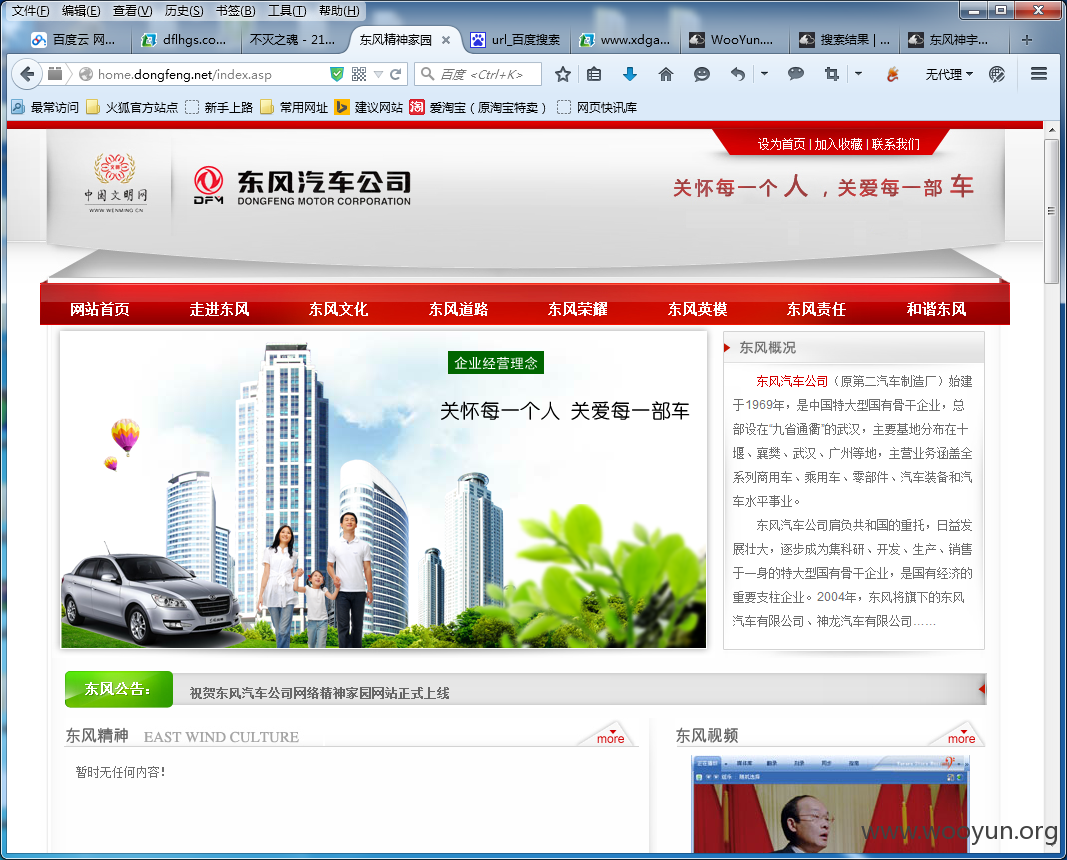Screen dimensions: 1067x860
Task: Click the smiley chat face toolbar icon
Action: tap(702, 74)
